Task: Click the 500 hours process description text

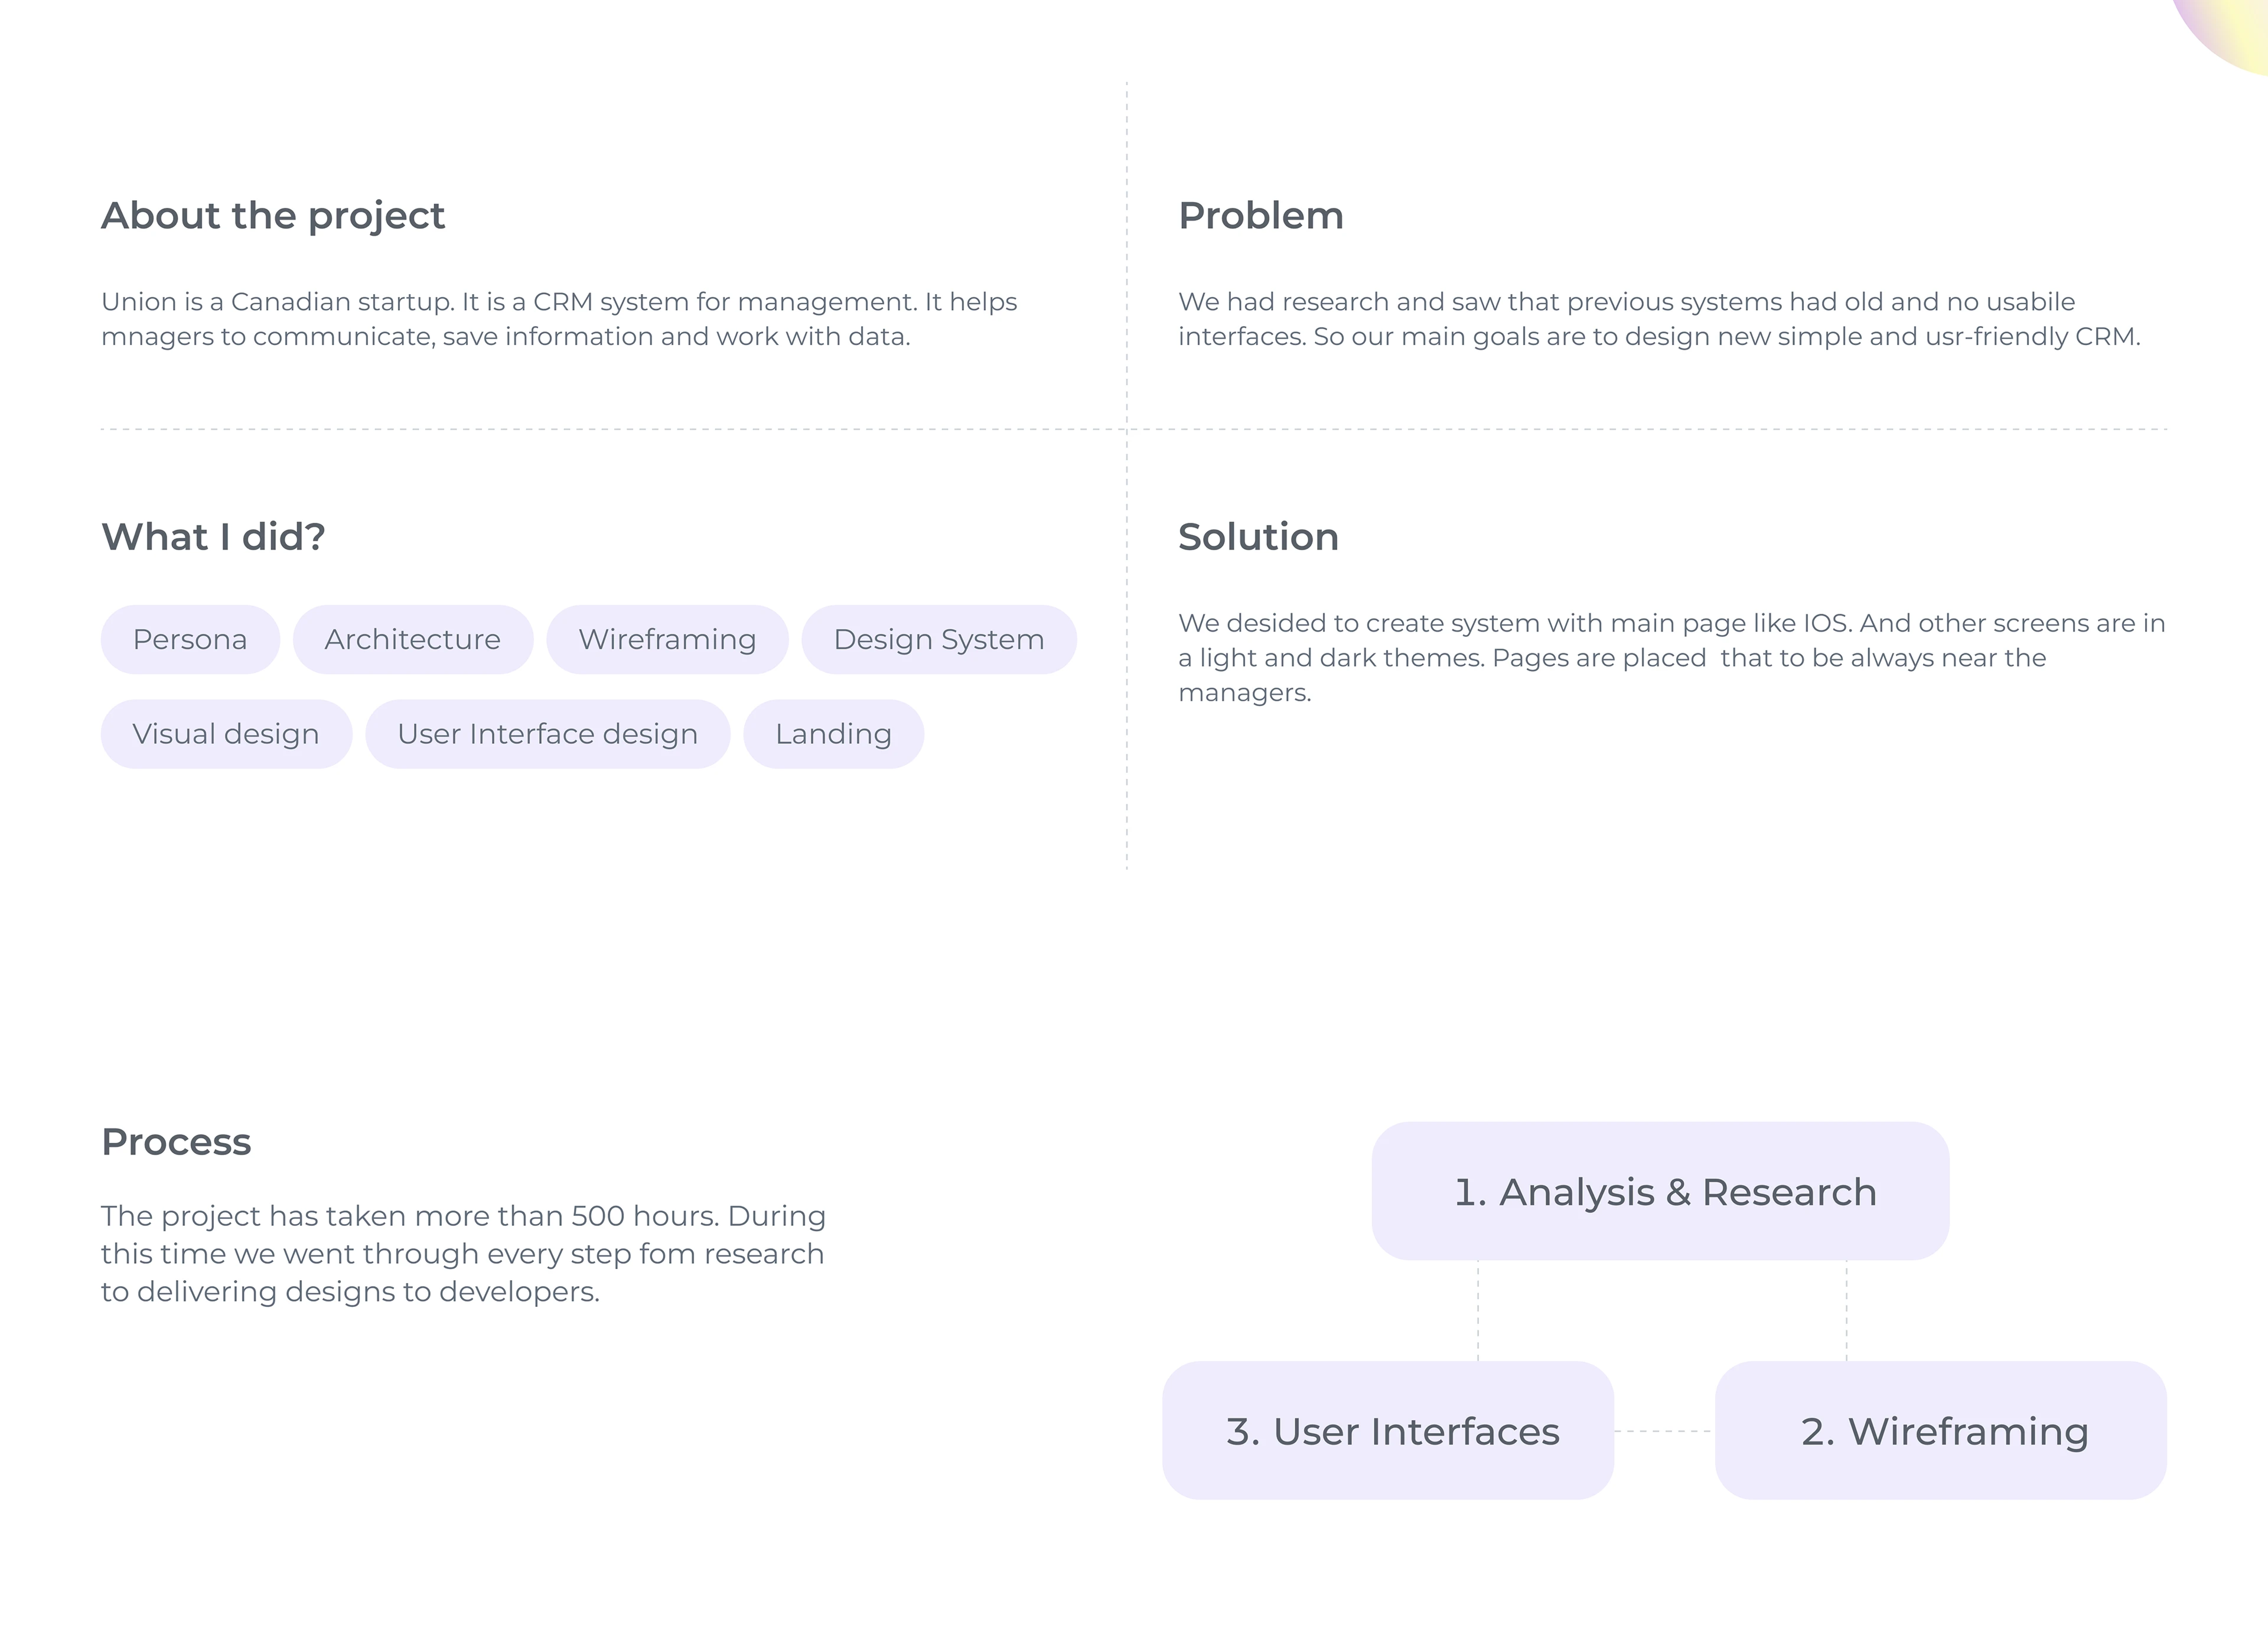Action: 463,1253
